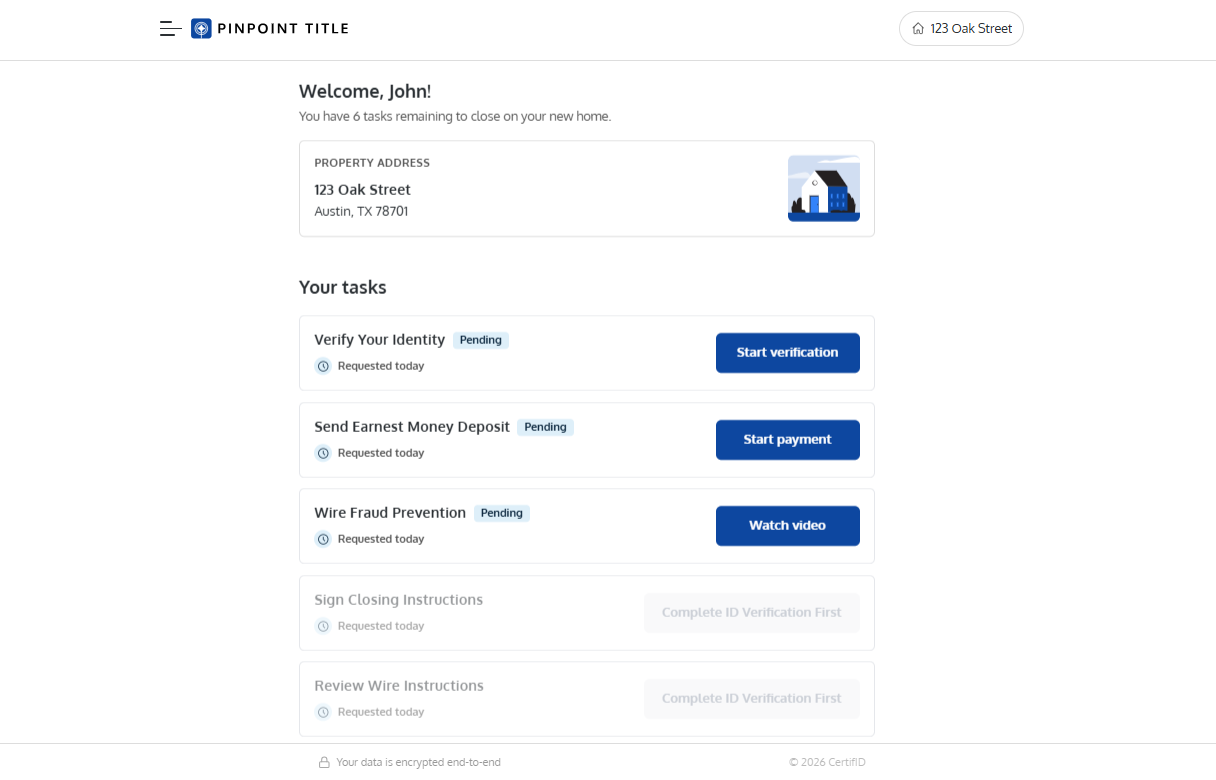The image size is (1216, 780).
Task: Select the Sign Closing Instructions title
Action: click(x=399, y=600)
